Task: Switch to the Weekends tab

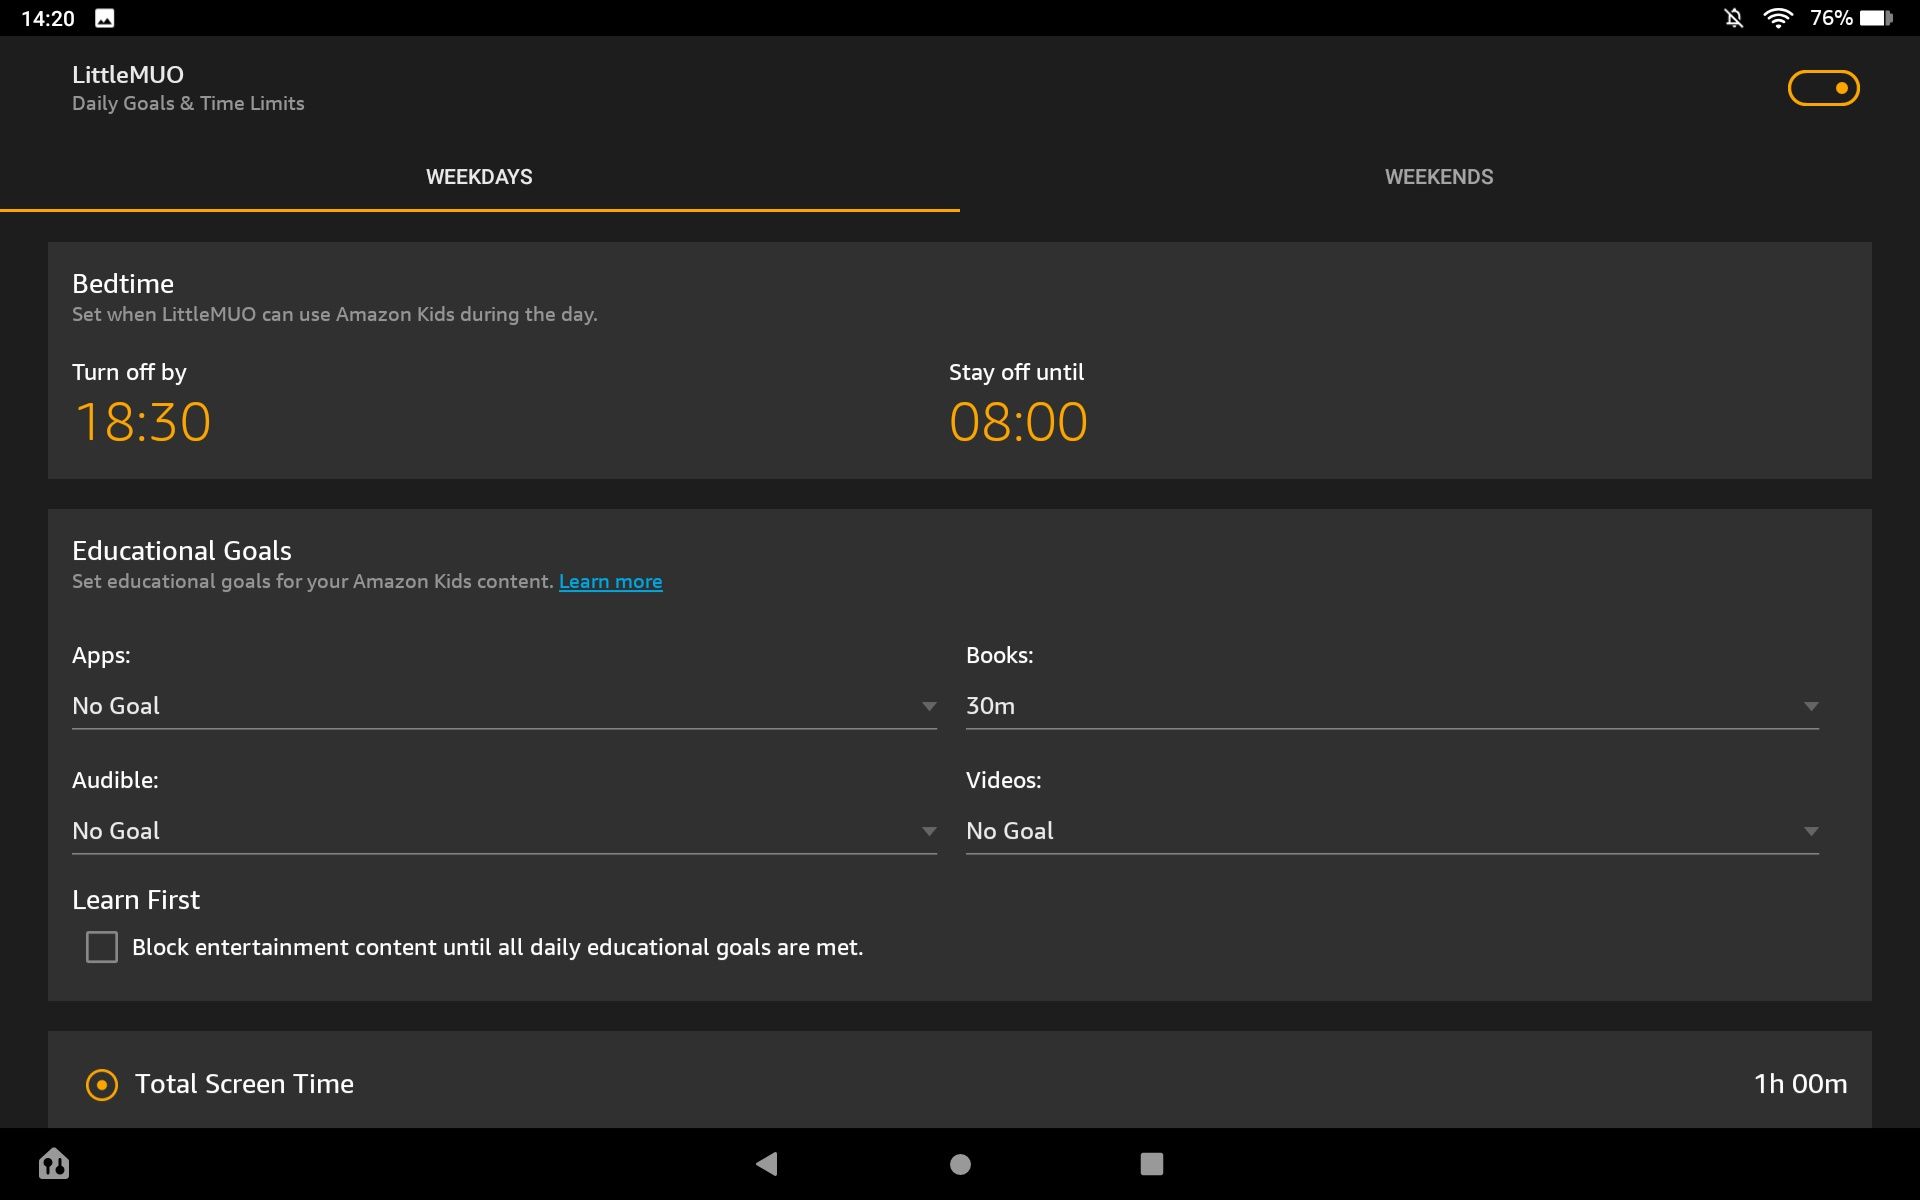Action: click(x=1439, y=177)
